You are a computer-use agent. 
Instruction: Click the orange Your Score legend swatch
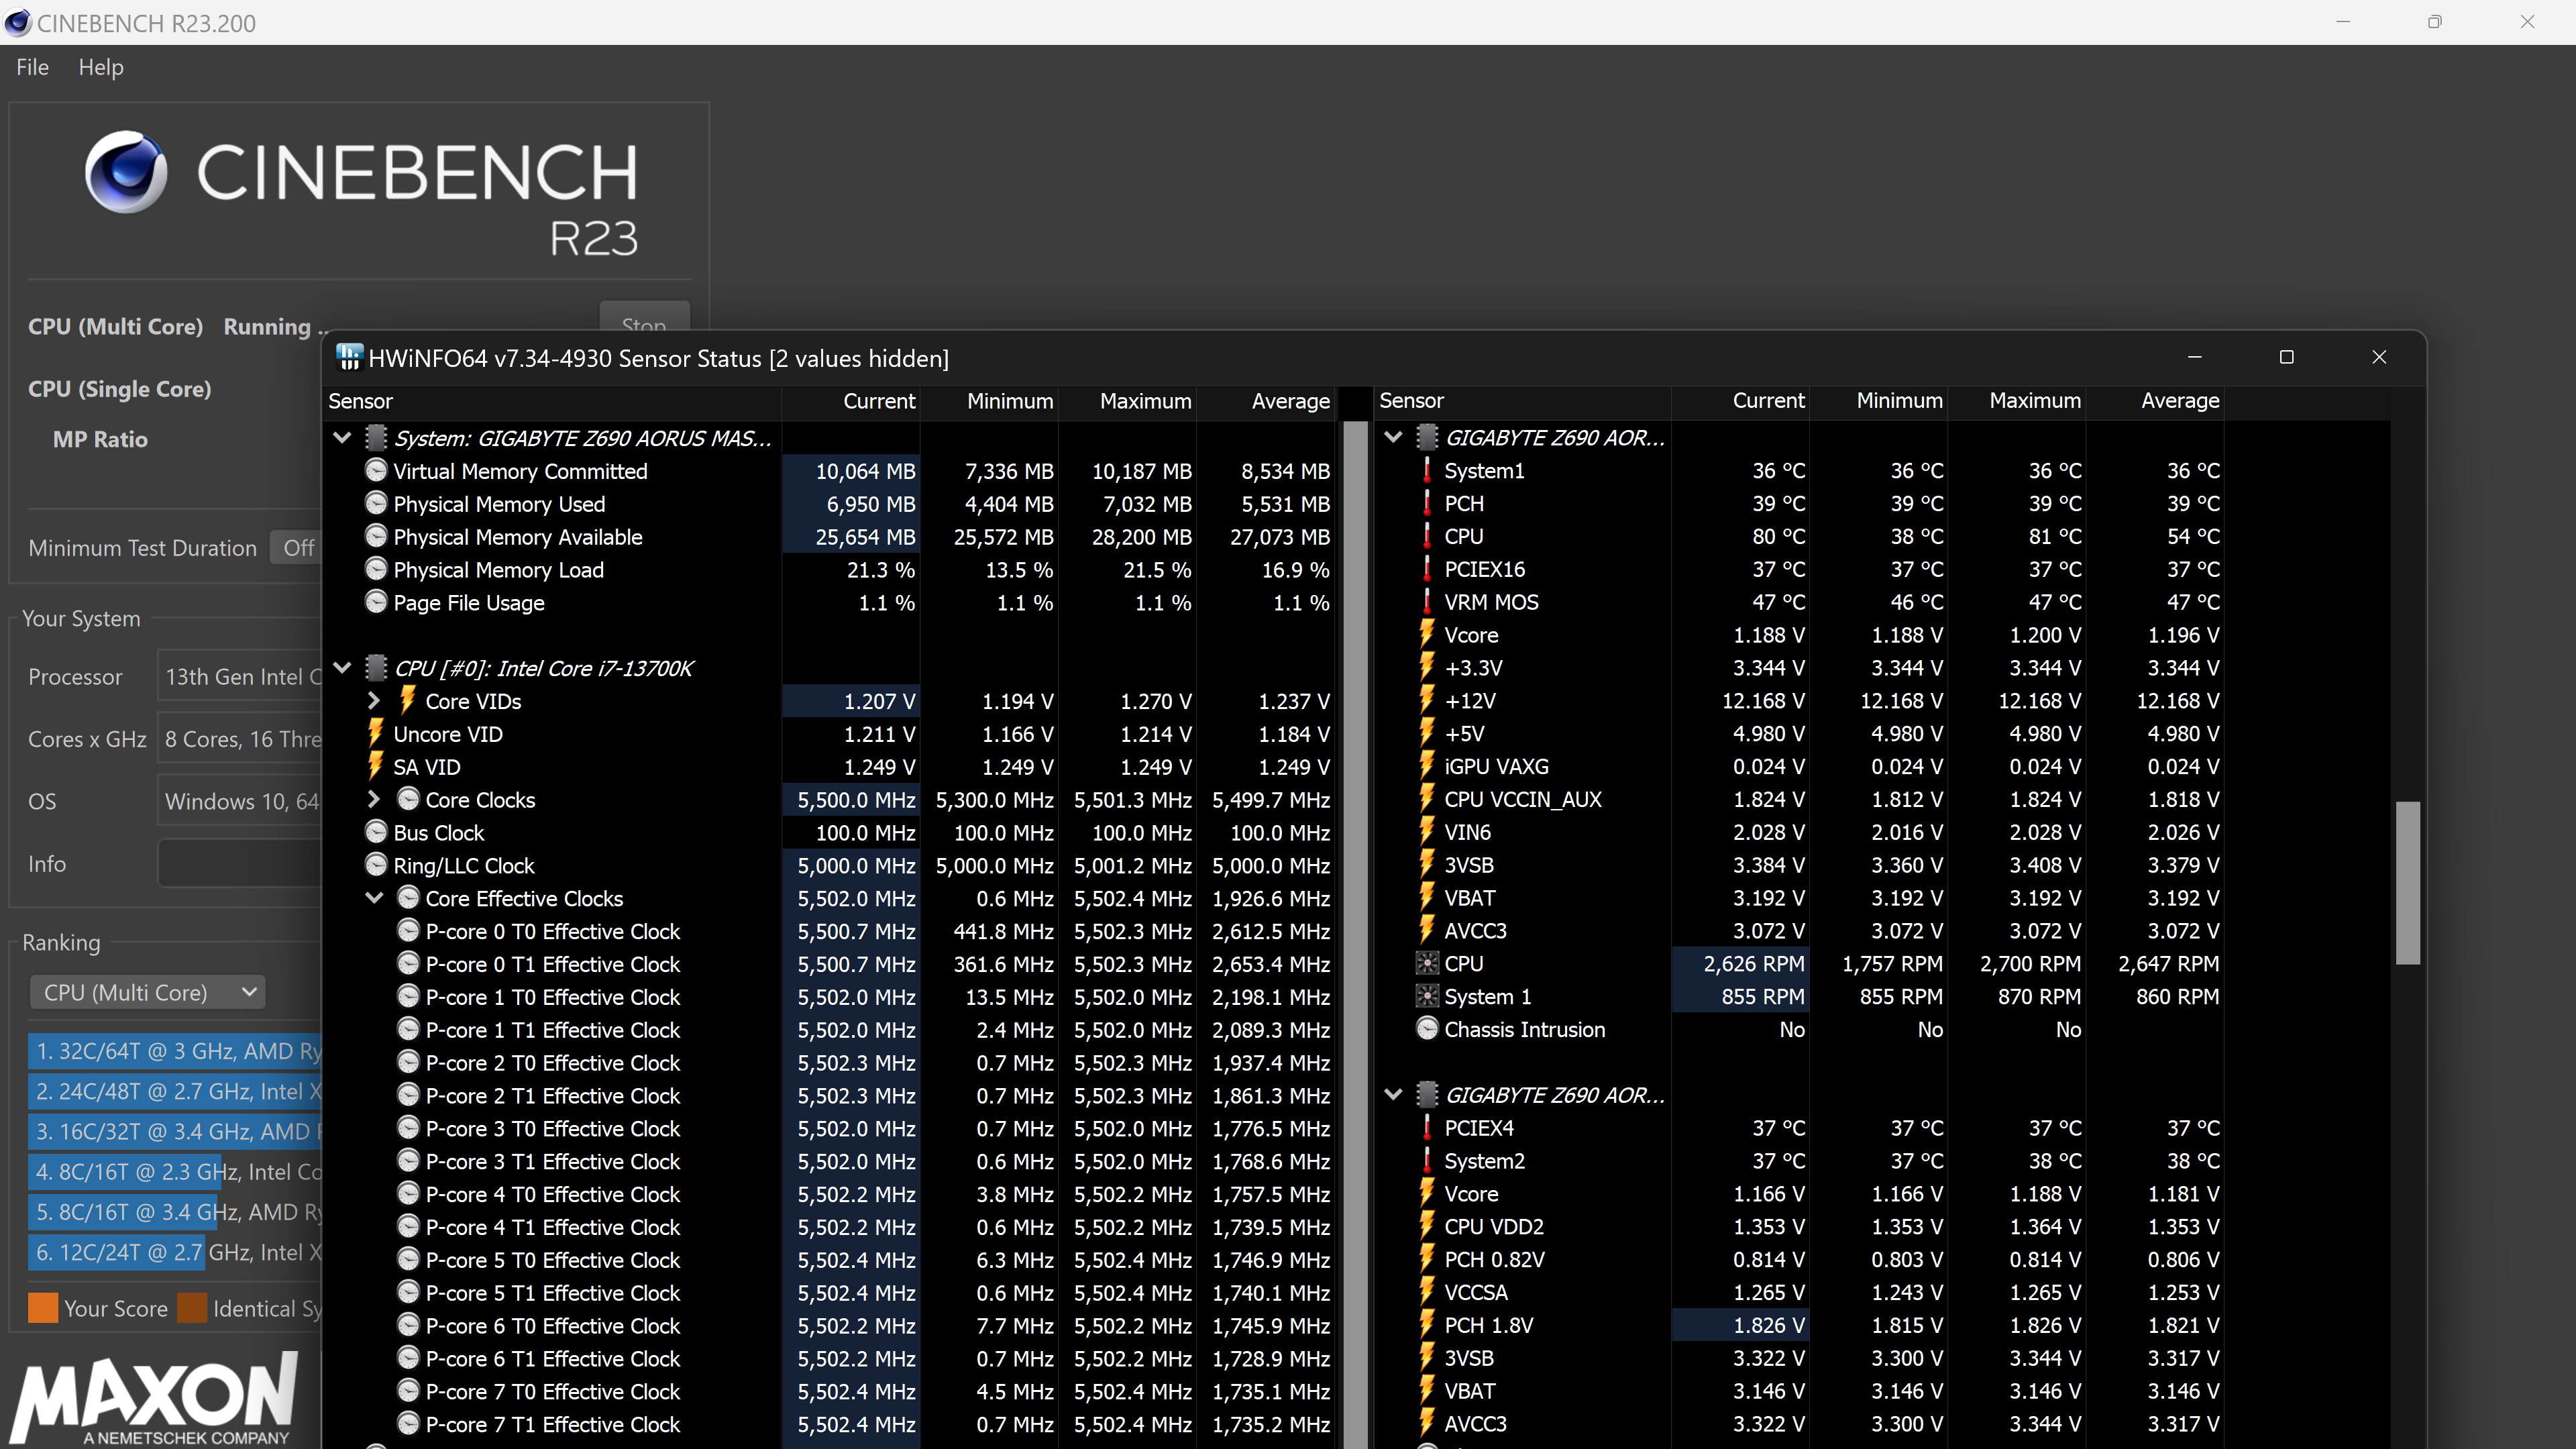(x=43, y=1308)
